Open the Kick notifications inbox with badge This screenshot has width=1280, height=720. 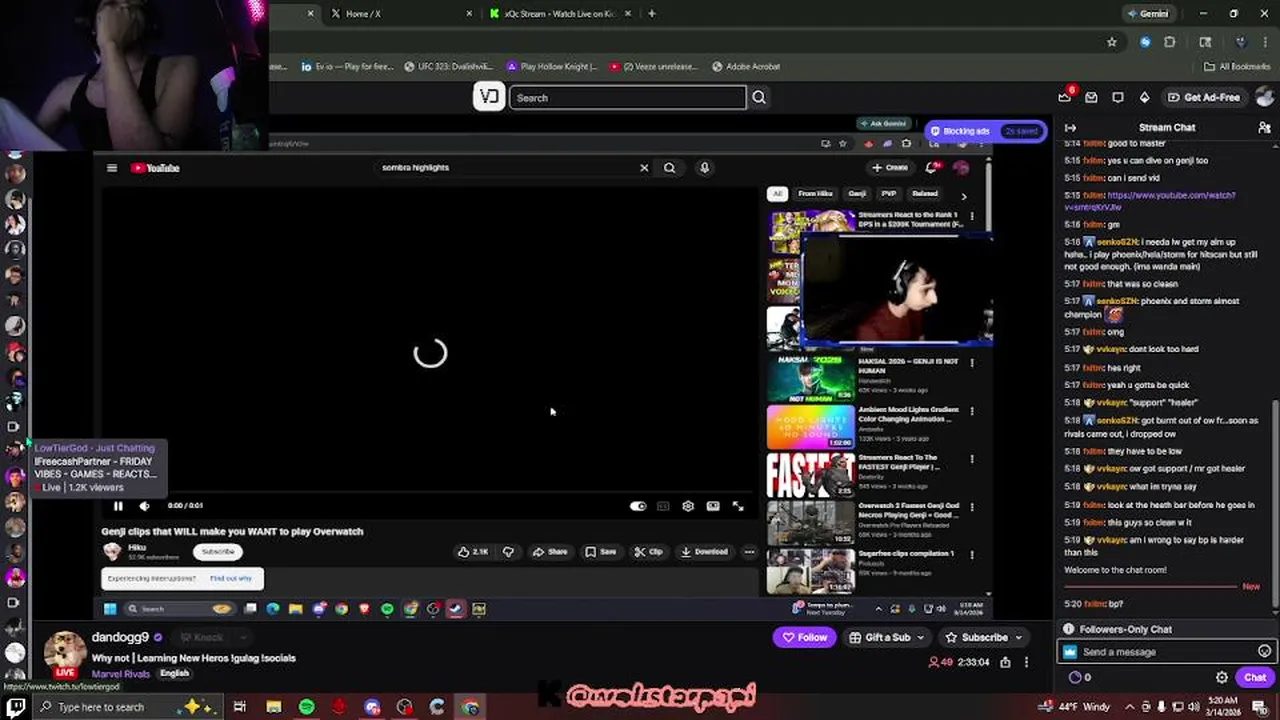click(x=1065, y=96)
